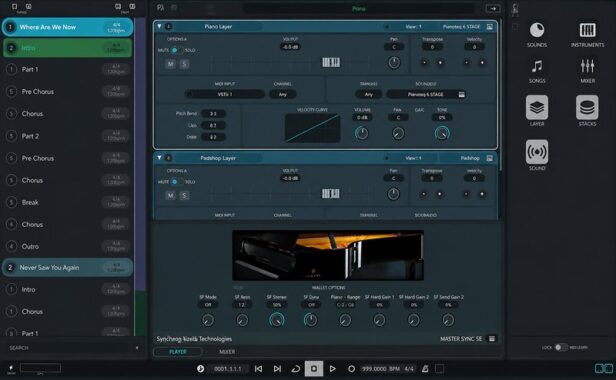Switch to the PLAYER tab
616x380 pixels.
(178, 352)
